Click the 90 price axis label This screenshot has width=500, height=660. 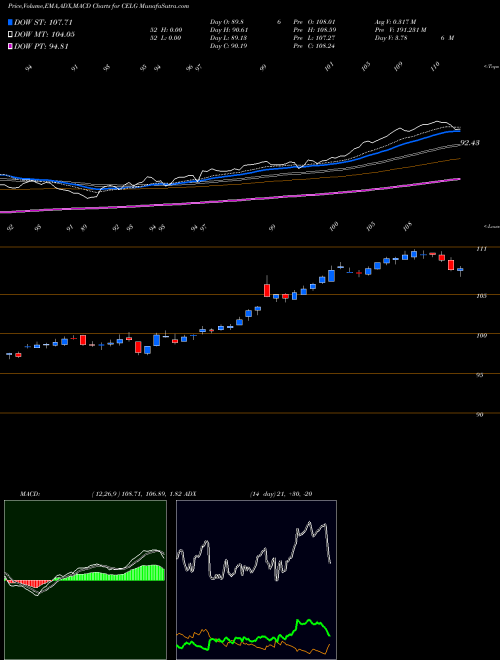click(480, 415)
